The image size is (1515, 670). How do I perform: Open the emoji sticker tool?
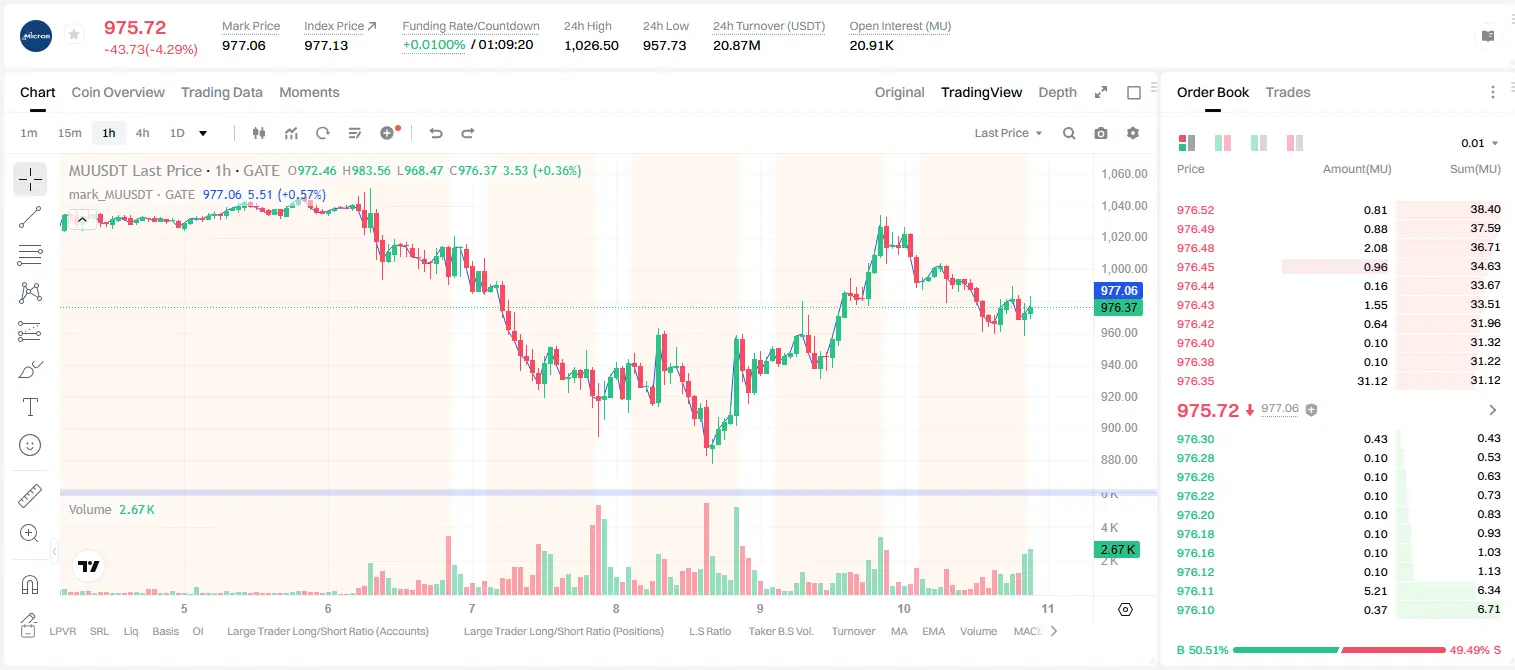point(30,445)
